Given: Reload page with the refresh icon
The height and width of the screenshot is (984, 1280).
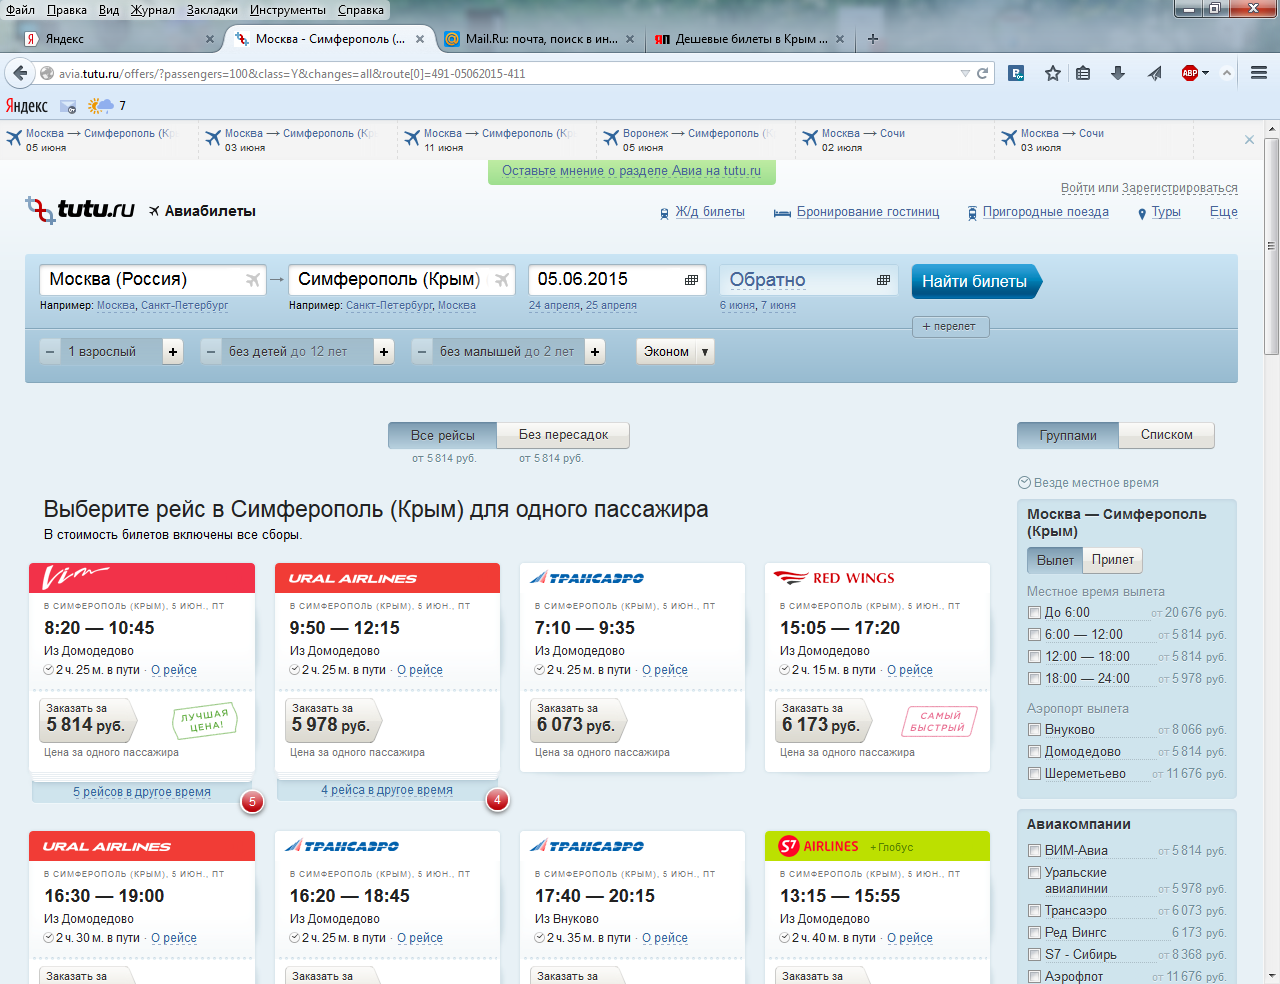Looking at the screenshot, I should 982,73.
